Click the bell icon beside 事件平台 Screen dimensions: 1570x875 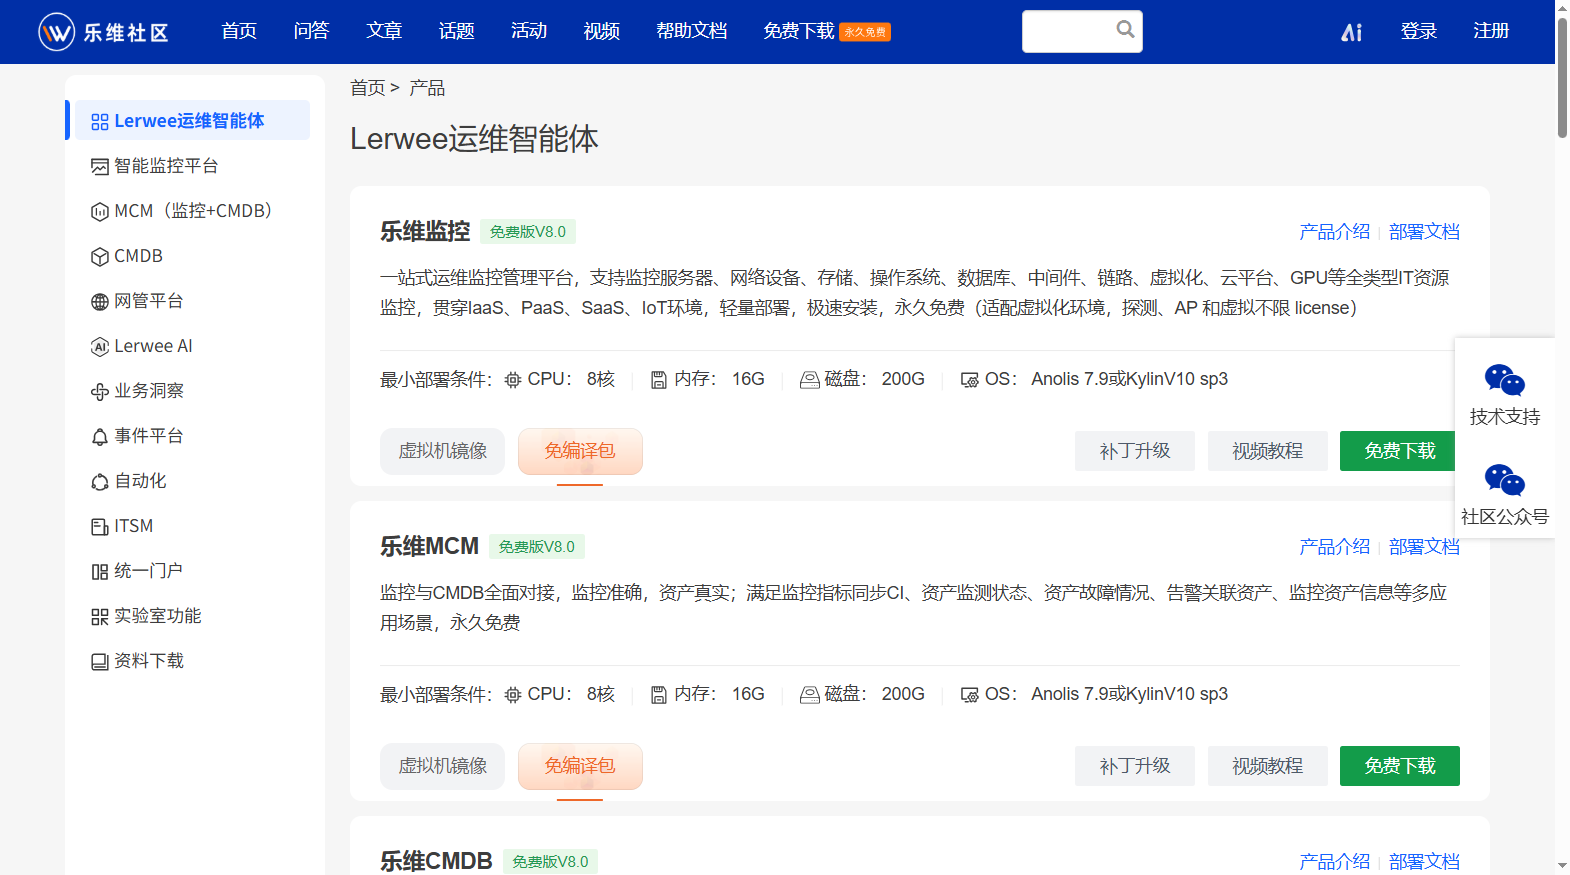pos(100,437)
